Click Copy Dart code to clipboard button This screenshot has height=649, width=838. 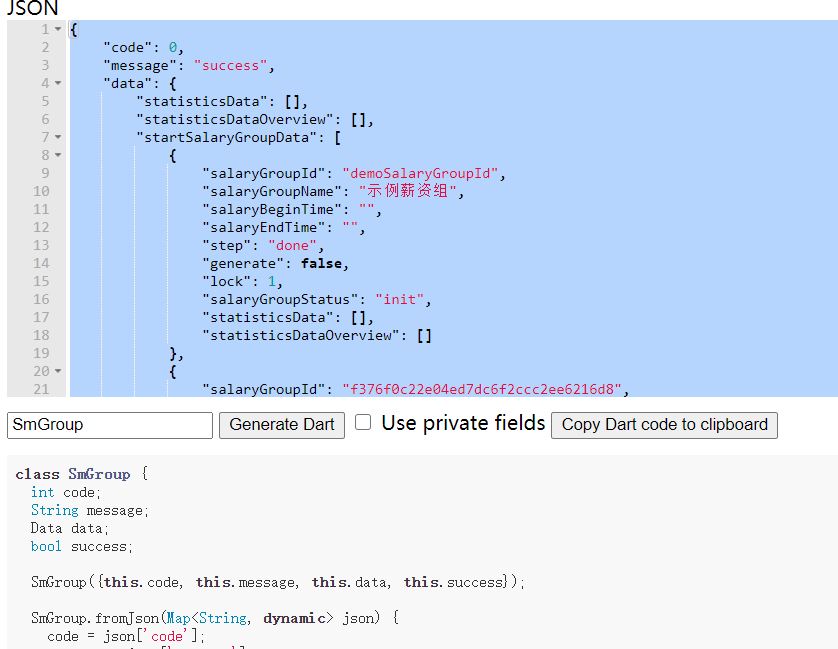click(x=664, y=425)
